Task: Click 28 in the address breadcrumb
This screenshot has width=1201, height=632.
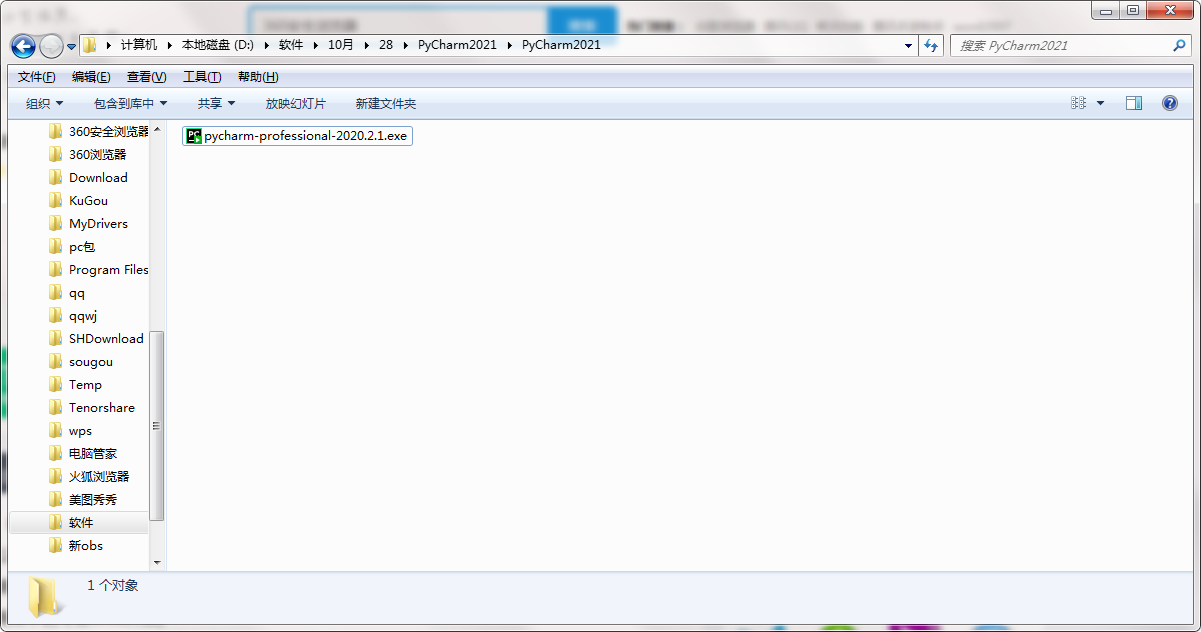Action: click(386, 45)
